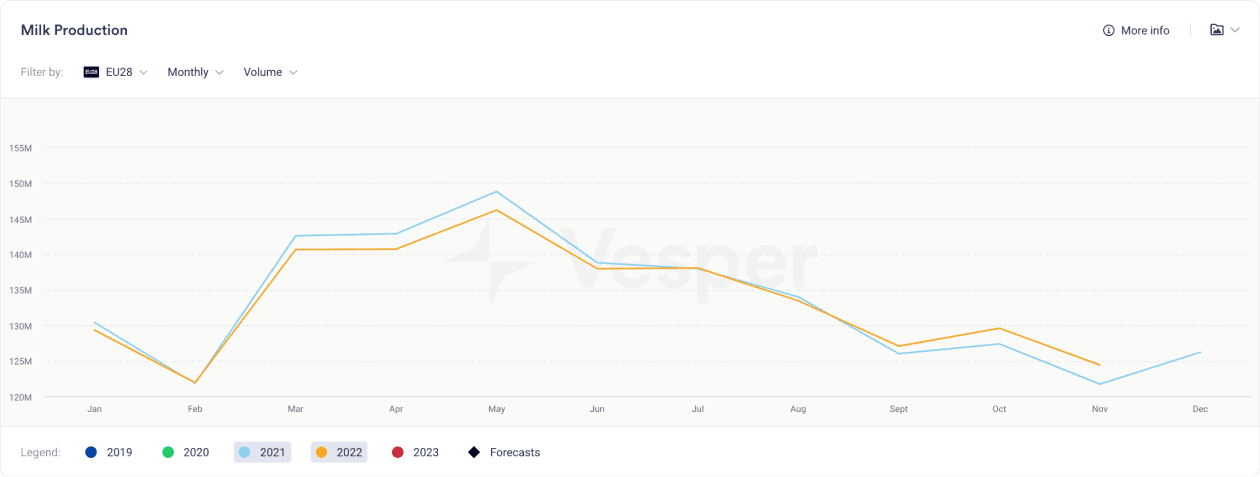
Task: Click the May peak on the 2021 line
Action: 497,192
